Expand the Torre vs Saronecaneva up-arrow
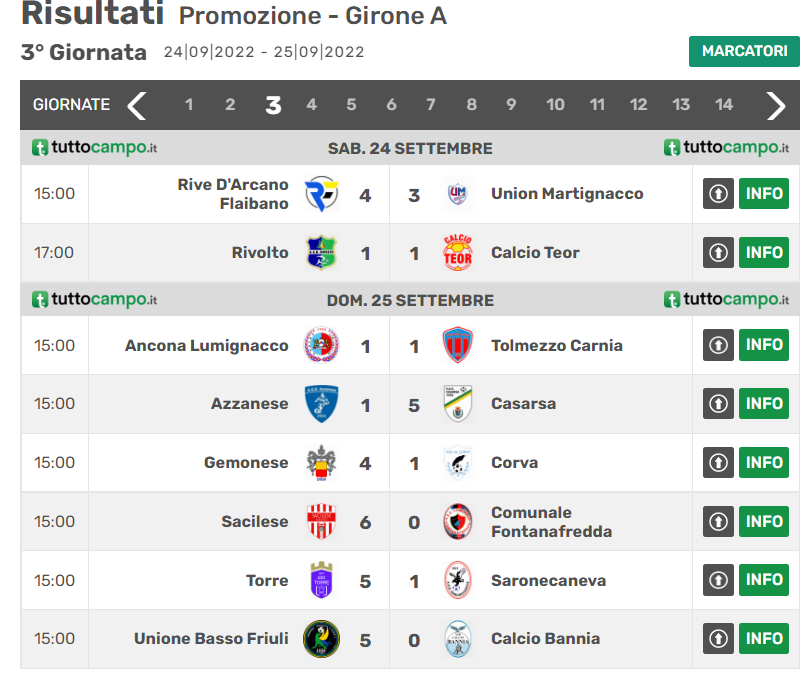 pyautogui.click(x=718, y=580)
